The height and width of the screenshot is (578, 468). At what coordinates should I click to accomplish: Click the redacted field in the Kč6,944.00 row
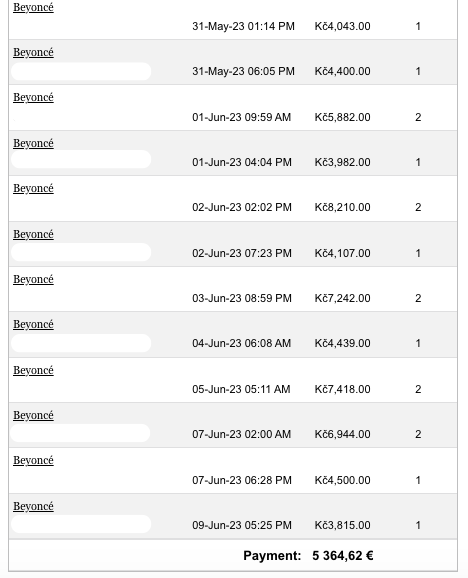click(x=80, y=433)
